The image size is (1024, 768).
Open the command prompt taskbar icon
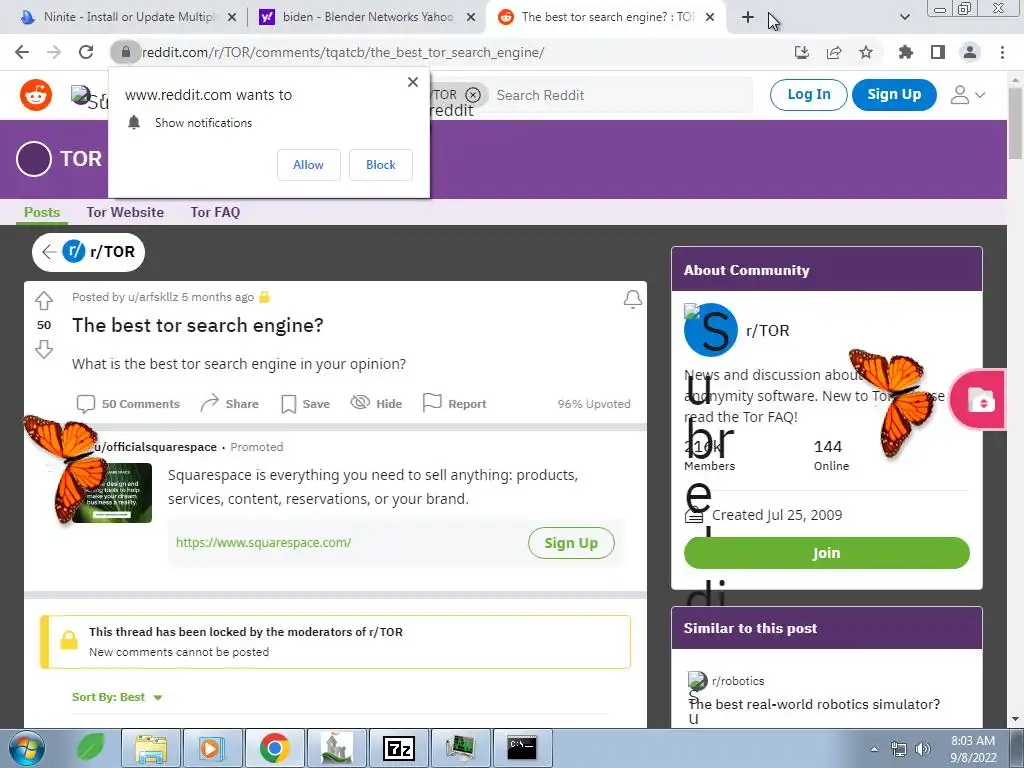522,748
